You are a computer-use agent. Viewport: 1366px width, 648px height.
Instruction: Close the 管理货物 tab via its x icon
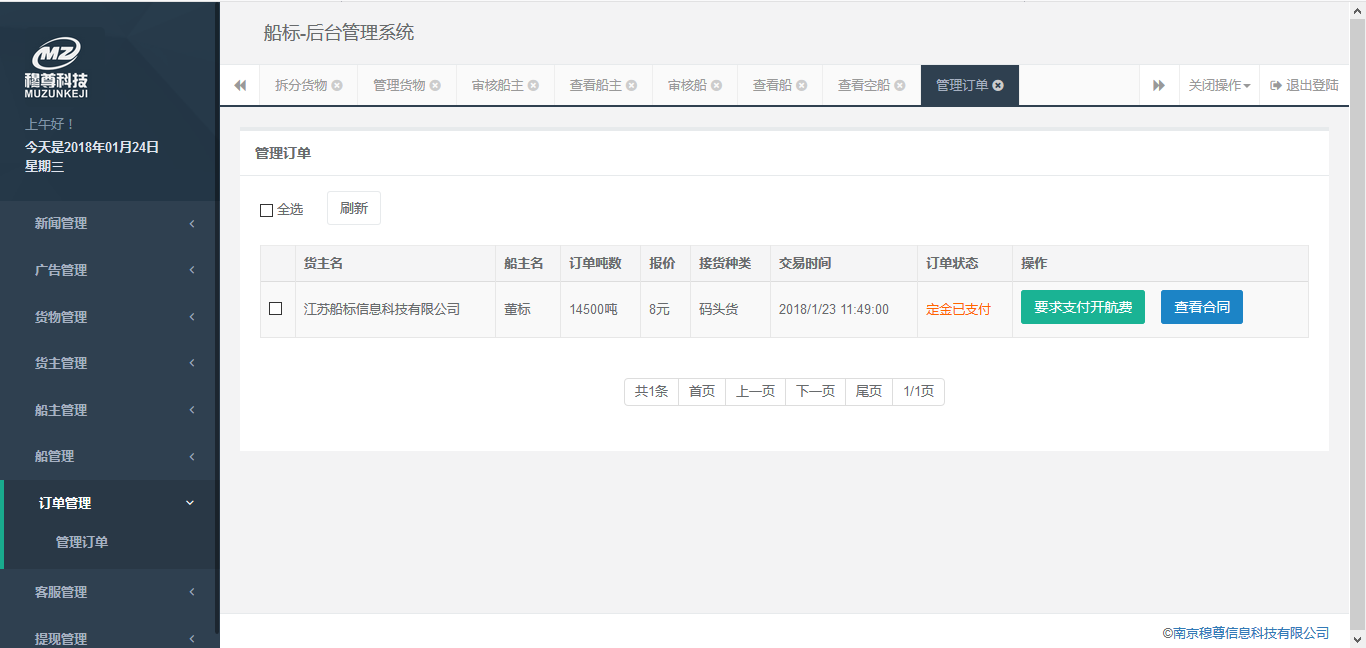click(x=435, y=86)
